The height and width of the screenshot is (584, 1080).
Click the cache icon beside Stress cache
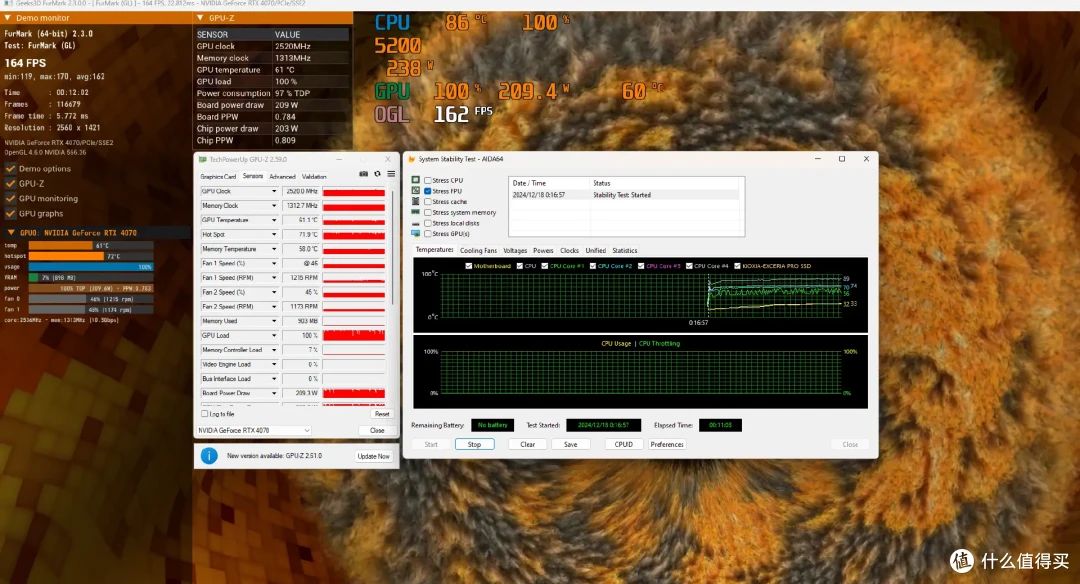(415, 201)
